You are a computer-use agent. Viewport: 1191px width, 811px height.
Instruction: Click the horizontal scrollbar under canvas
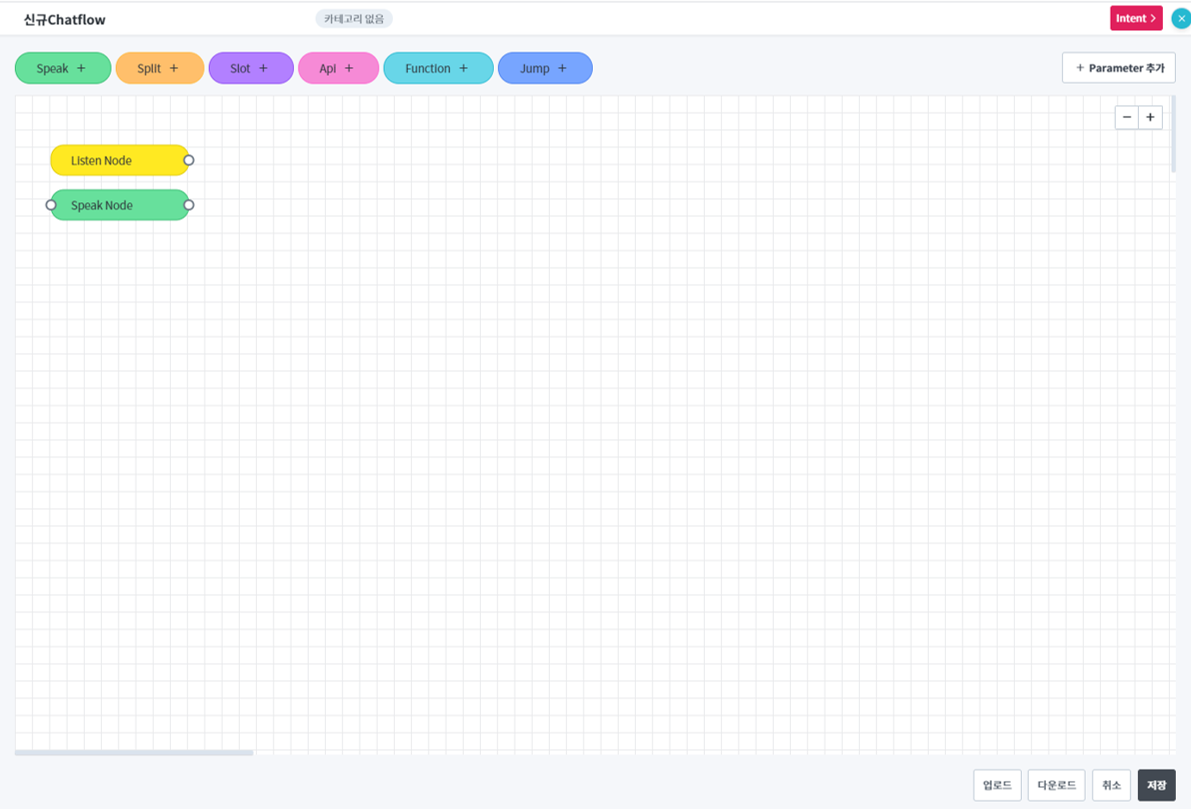pyautogui.click(x=134, y=753)
